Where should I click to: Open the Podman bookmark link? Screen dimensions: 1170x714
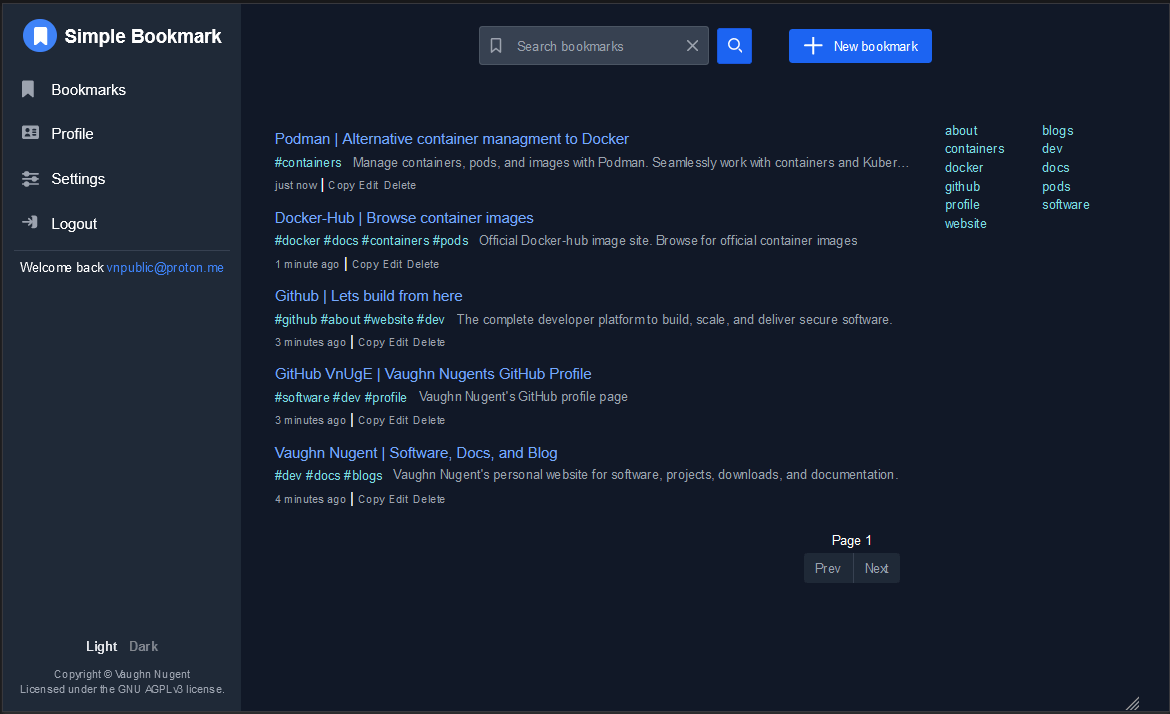(x=451, y=139)
